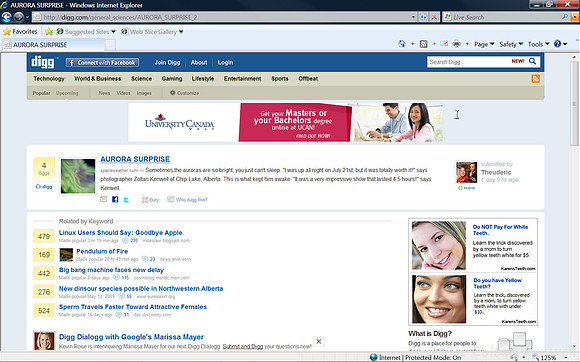The image size is (580, 362).
Task: Open submitter Theuderic profile link
Action: coord(496,172)
